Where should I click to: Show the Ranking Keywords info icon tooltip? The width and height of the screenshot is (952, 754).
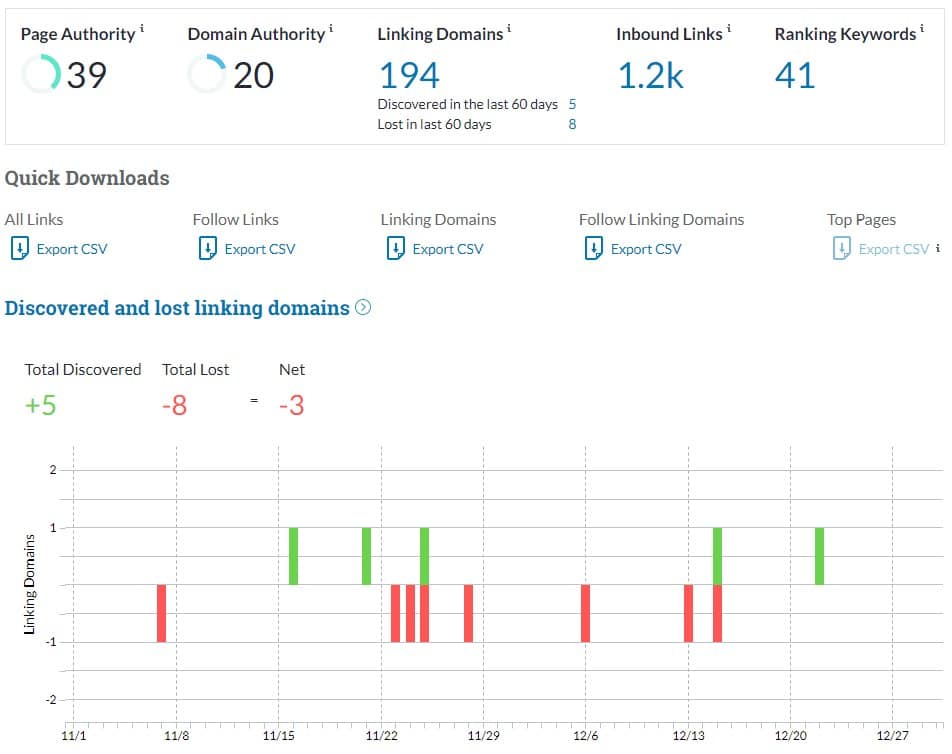coord(922,28)
